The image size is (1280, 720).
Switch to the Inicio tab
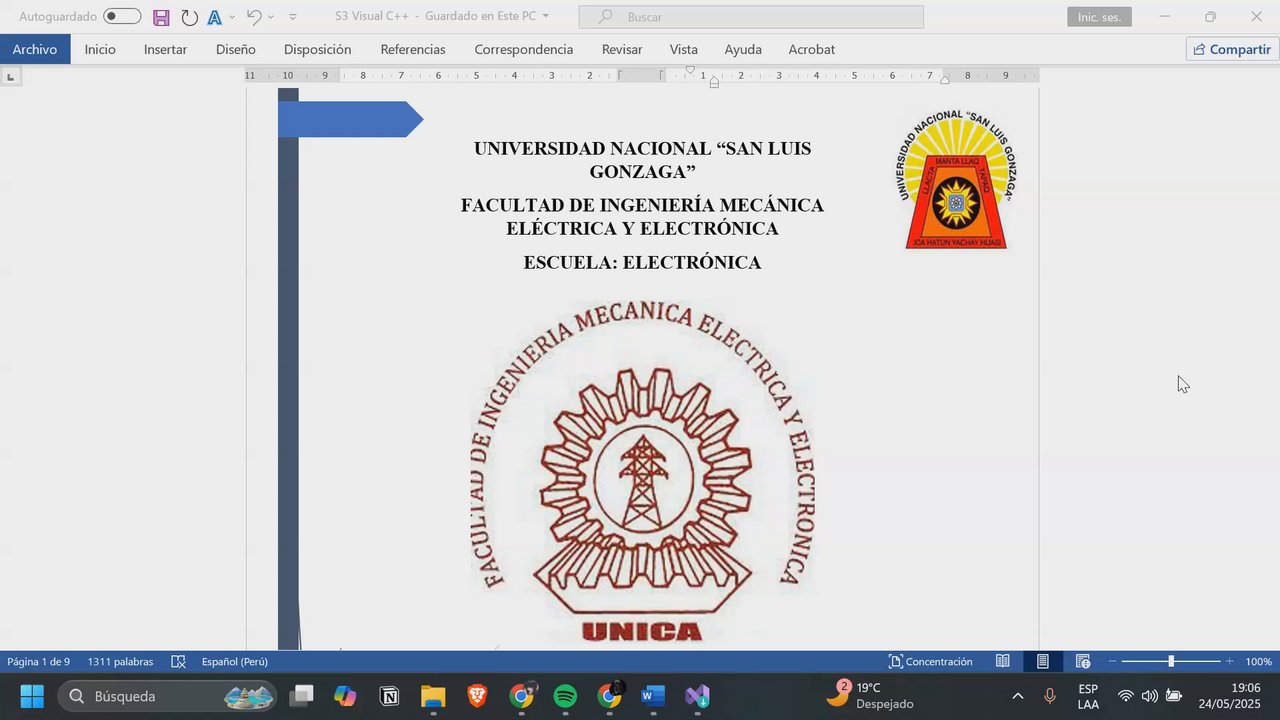(x=100, y=49)
